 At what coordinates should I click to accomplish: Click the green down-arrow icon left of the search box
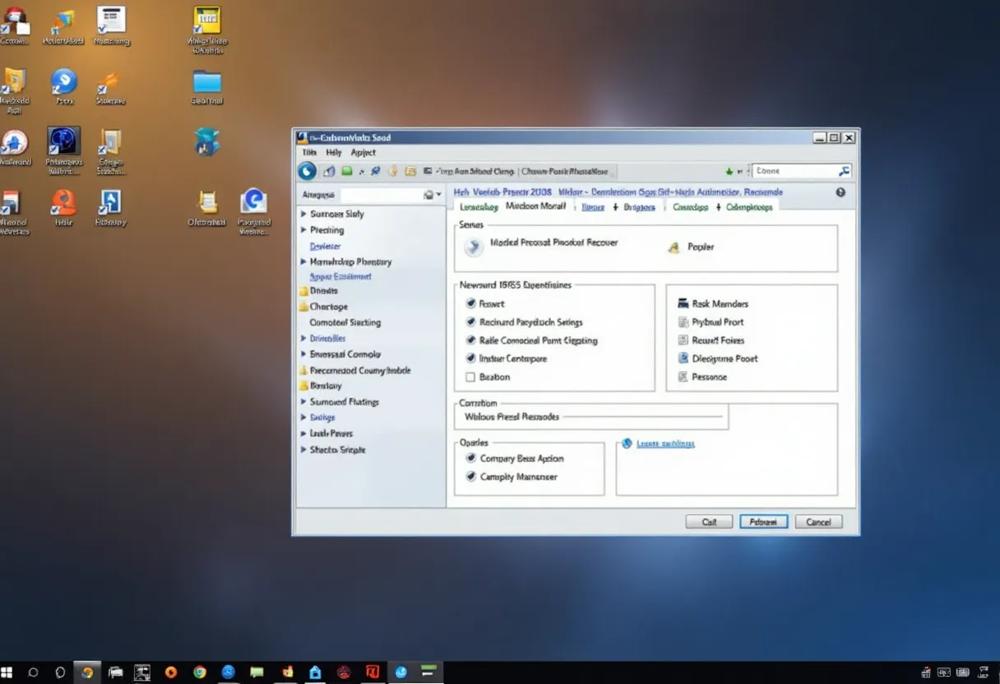point(729,171)
